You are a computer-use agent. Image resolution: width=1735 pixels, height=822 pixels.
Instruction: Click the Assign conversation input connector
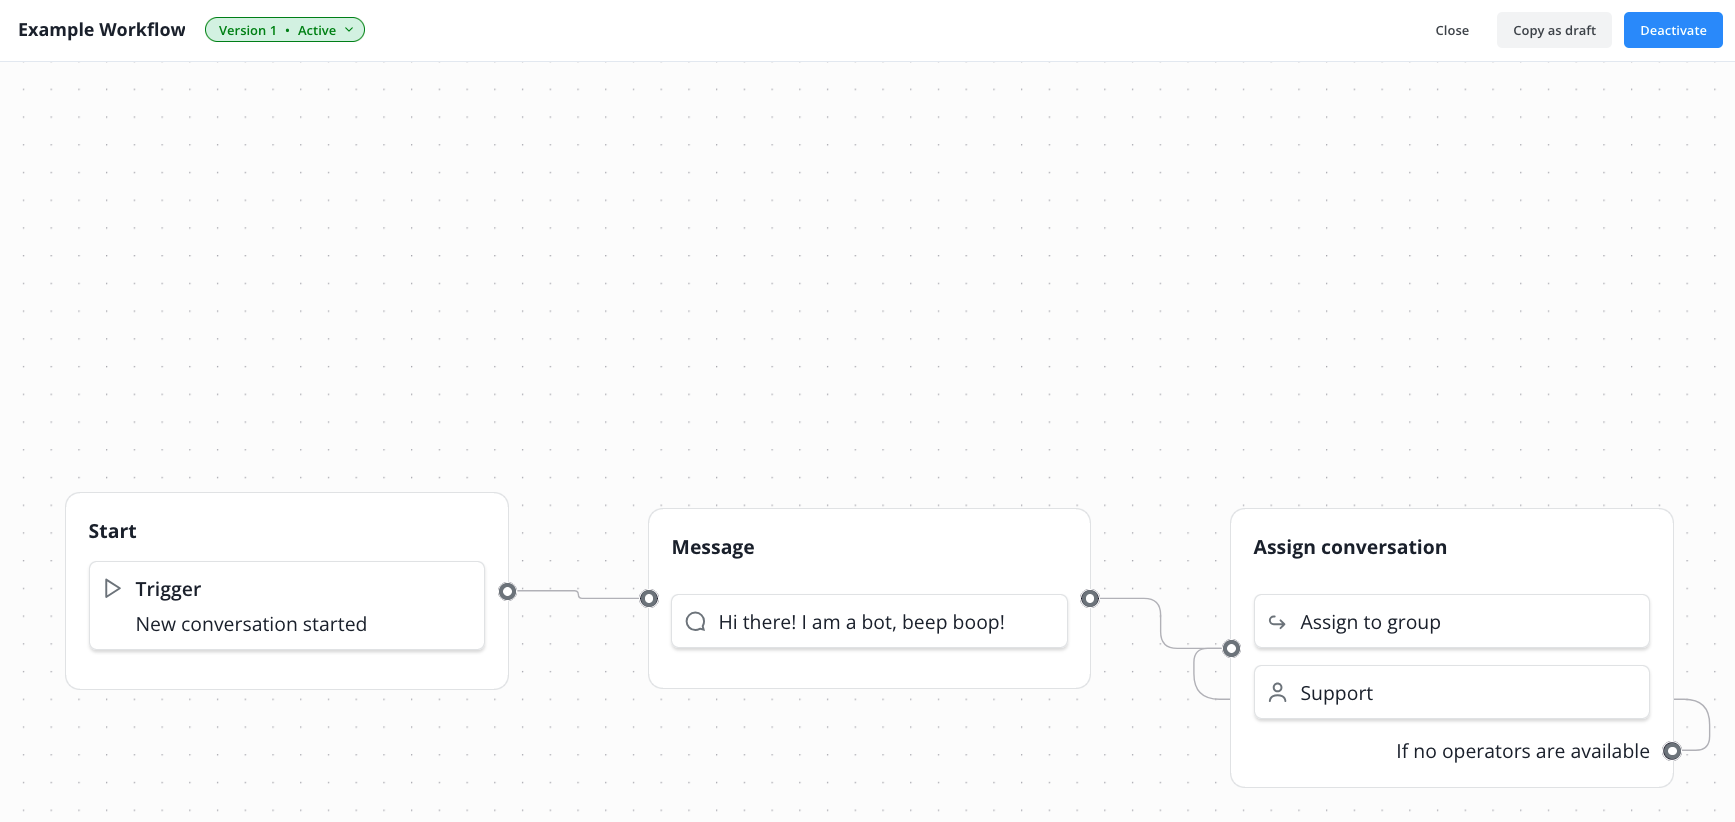(1232, 648)
